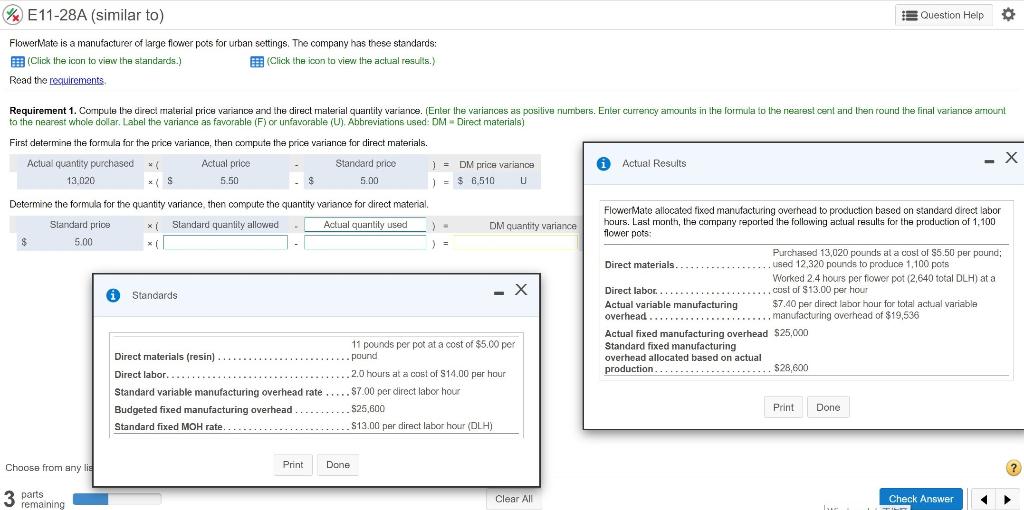Viewport: 1024px width, 510px height.
Task: Click the Budgeted fixed manufacturing overhead row
Action: 316,409
